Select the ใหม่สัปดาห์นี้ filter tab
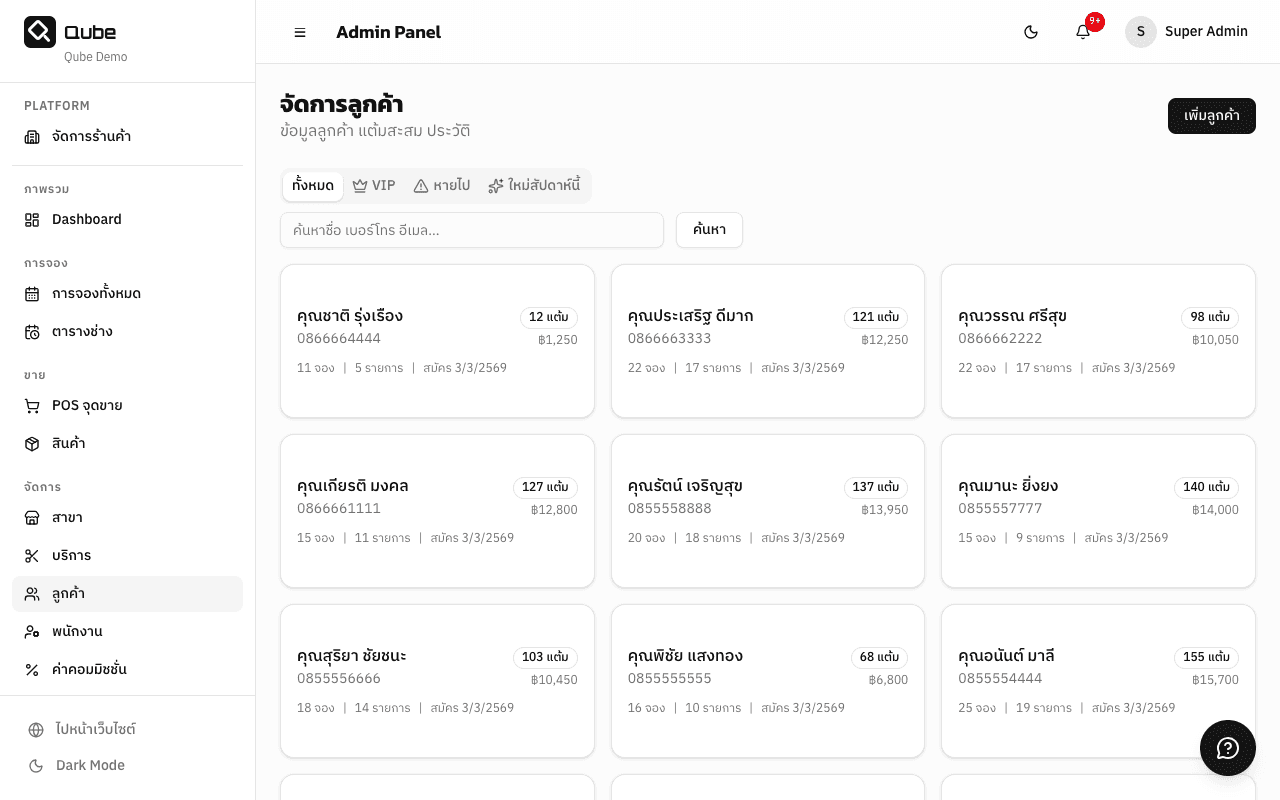 tap(534, 186)
